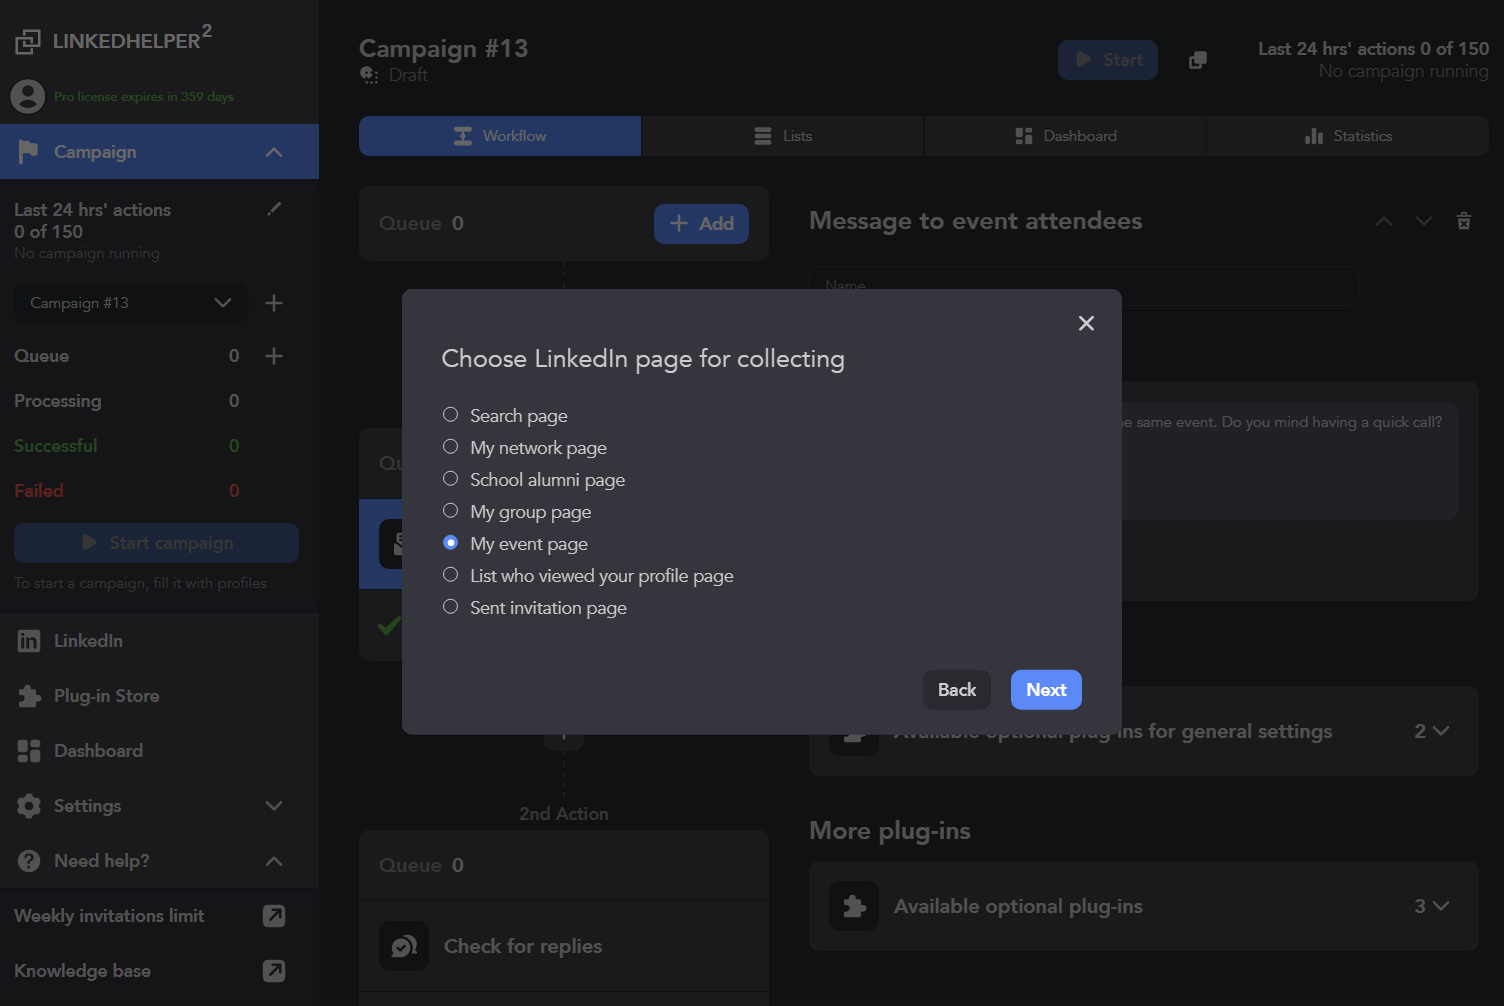Click the draft status icon under title
Viewport: 1504px width, 1006px height.
click(x=369, y=75)
